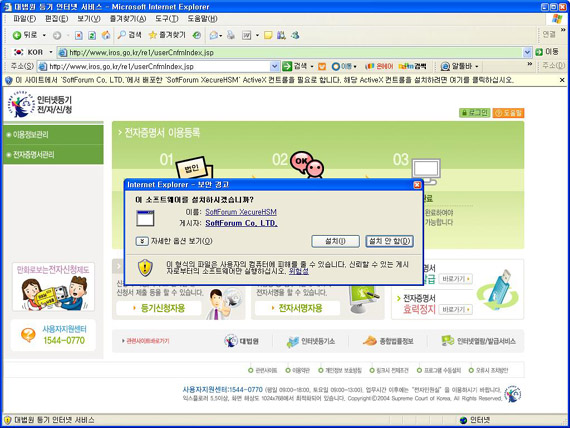Click the 전자서명자용 button

click(297, 308)
